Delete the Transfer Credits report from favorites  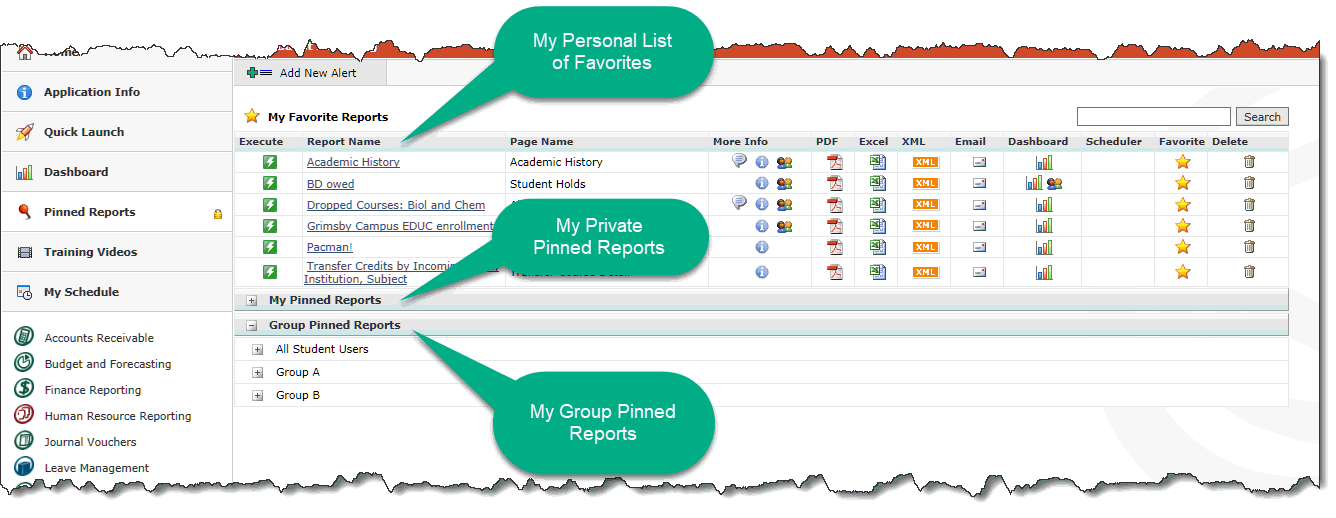coord(1249,272)
